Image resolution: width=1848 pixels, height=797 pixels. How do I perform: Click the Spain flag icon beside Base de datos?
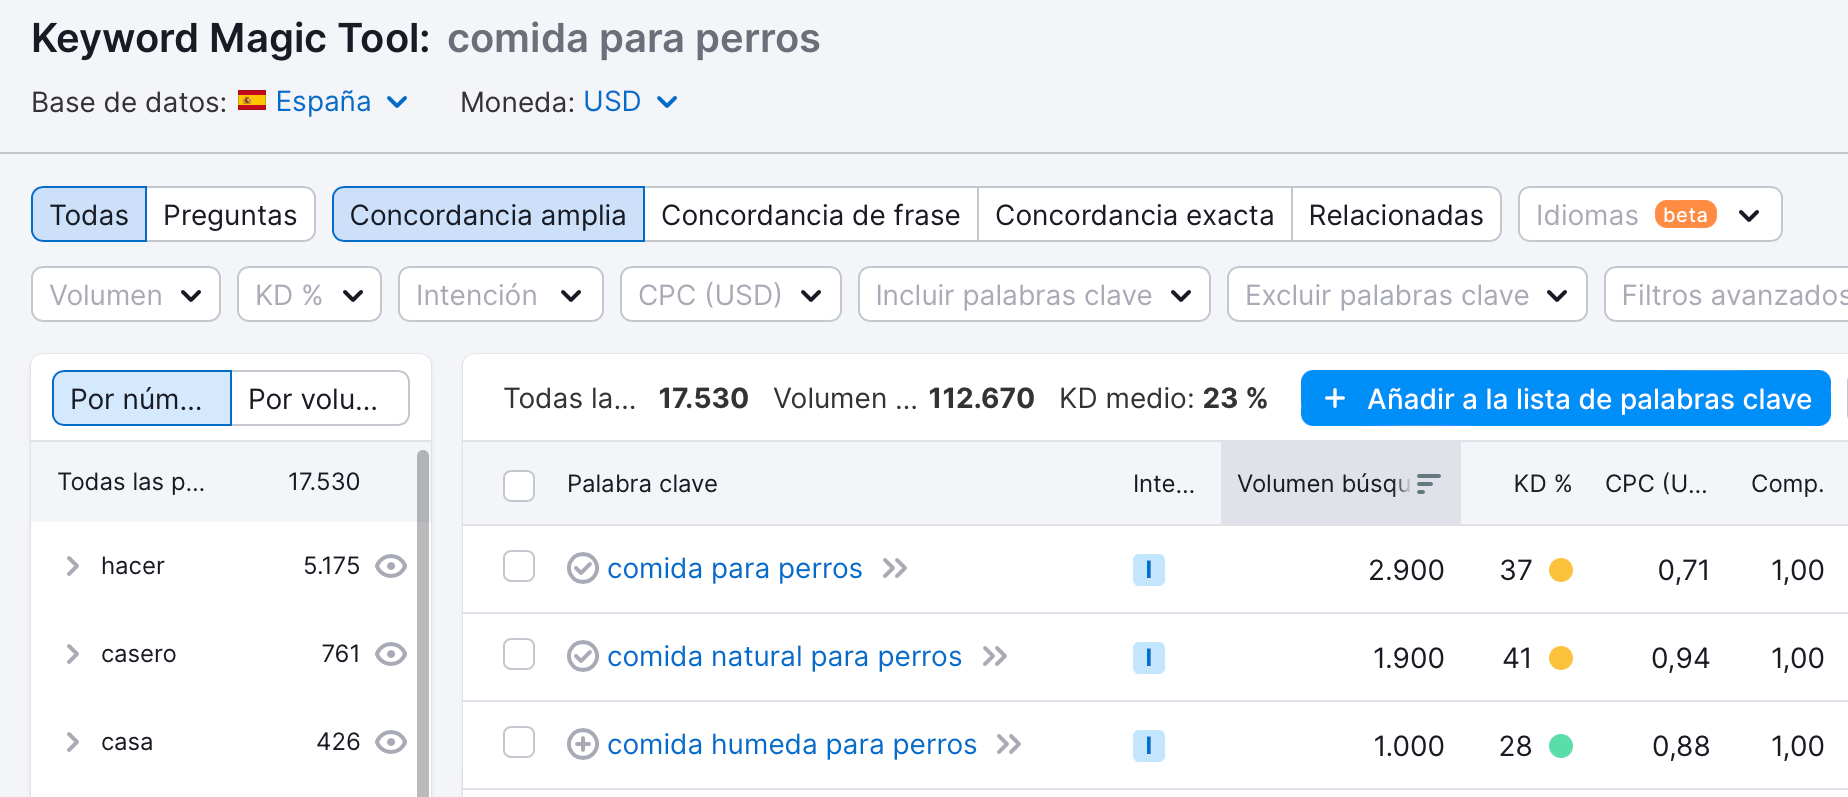click(x=252, y=100)
